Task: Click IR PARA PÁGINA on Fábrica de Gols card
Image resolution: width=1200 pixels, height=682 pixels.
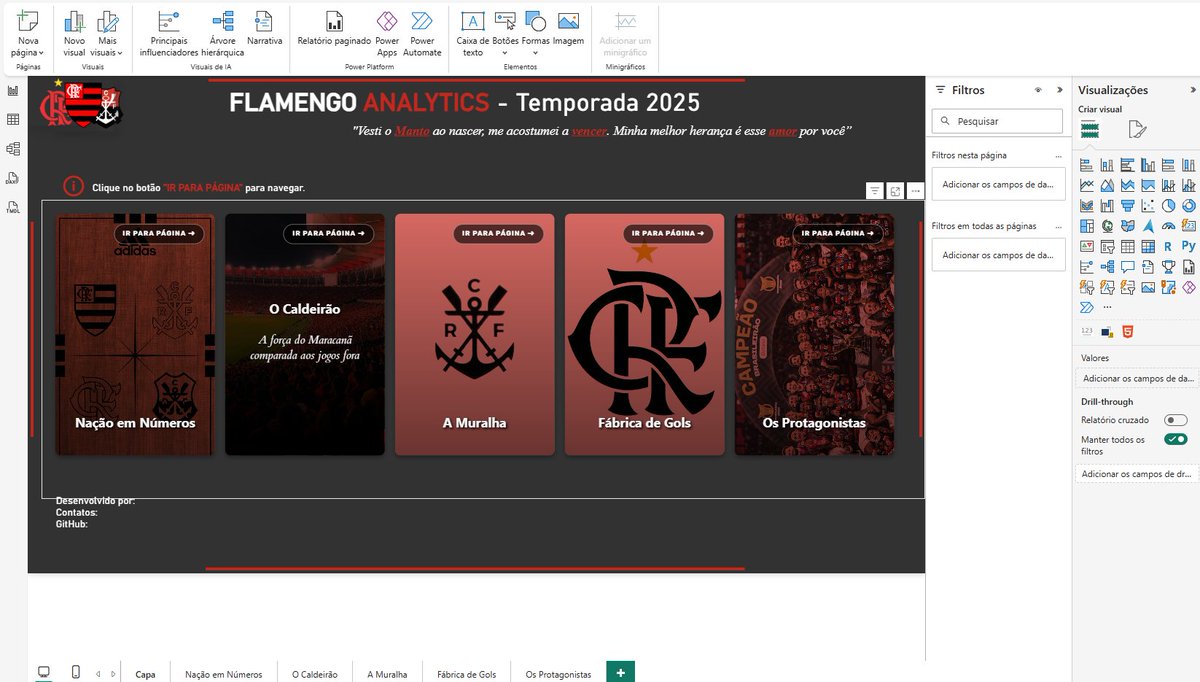Action: 669,233
